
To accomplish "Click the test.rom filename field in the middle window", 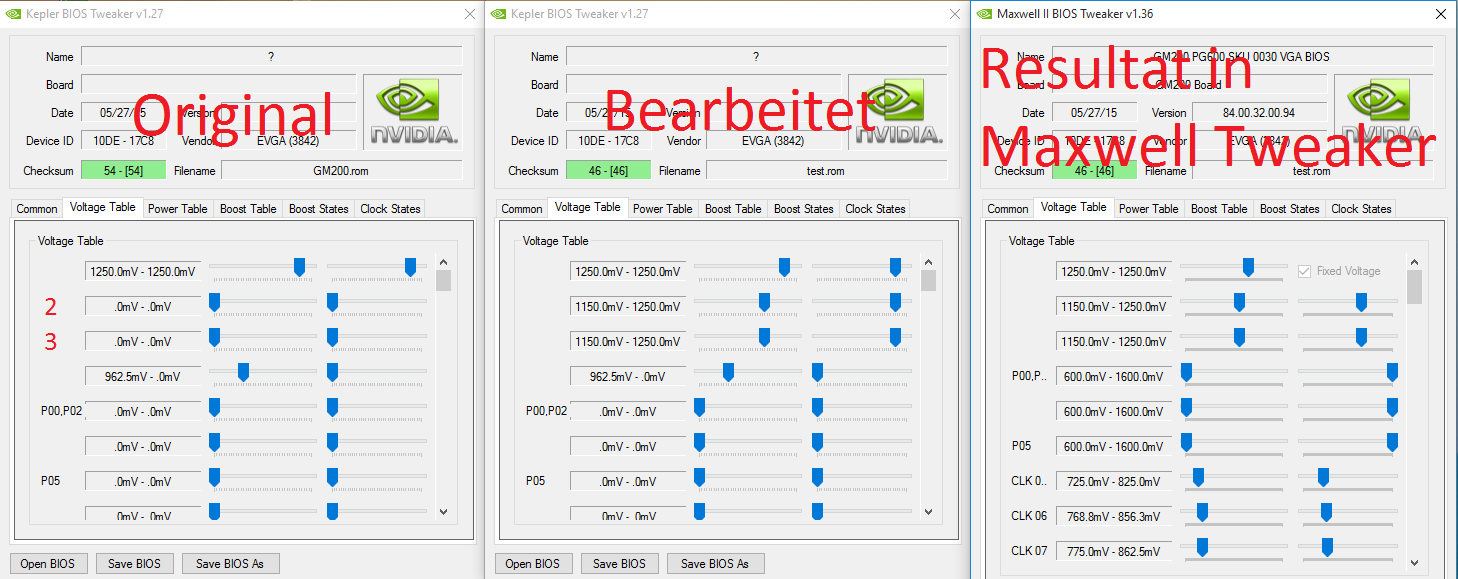I will tap(826, 170).
